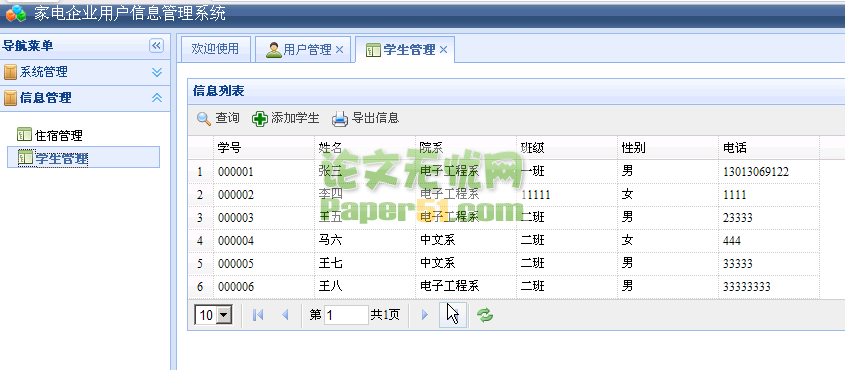Go to next page arrow icon
The height and width of the screenshot is (370, 845).
pyautogui.click(x=425, y=315)
